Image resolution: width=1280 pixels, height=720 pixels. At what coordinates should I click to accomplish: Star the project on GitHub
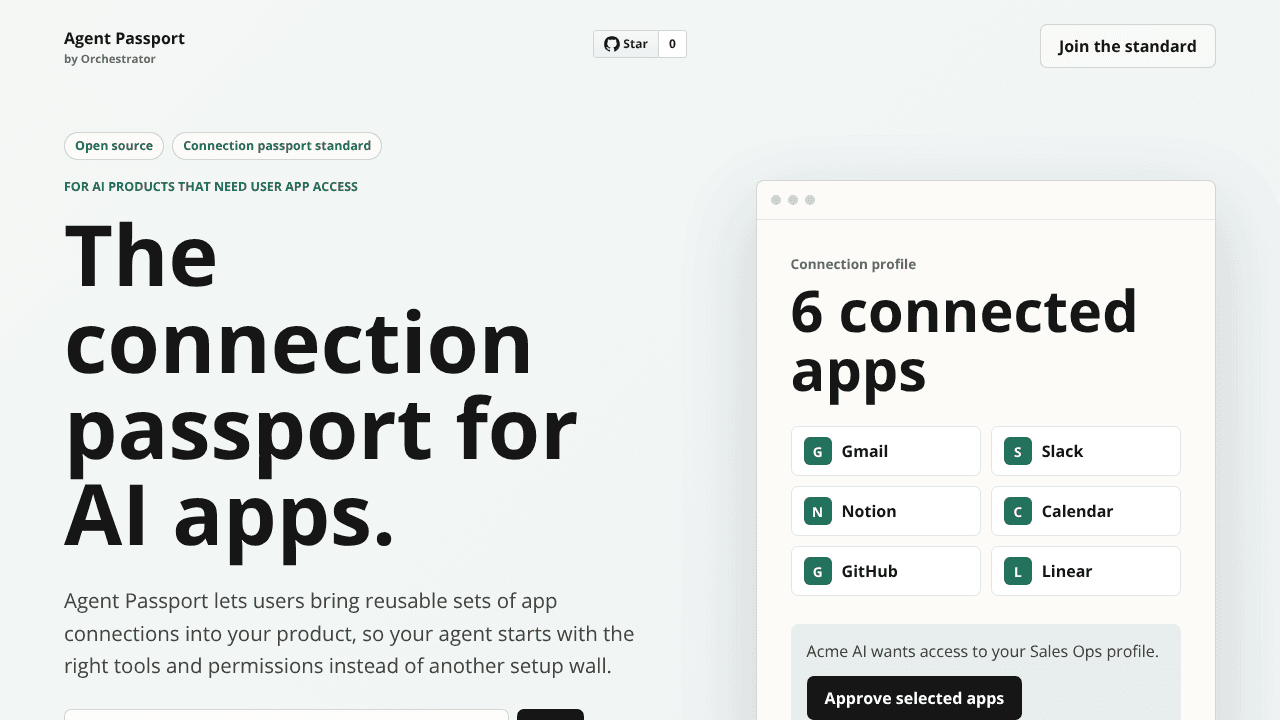pos(626,44)
